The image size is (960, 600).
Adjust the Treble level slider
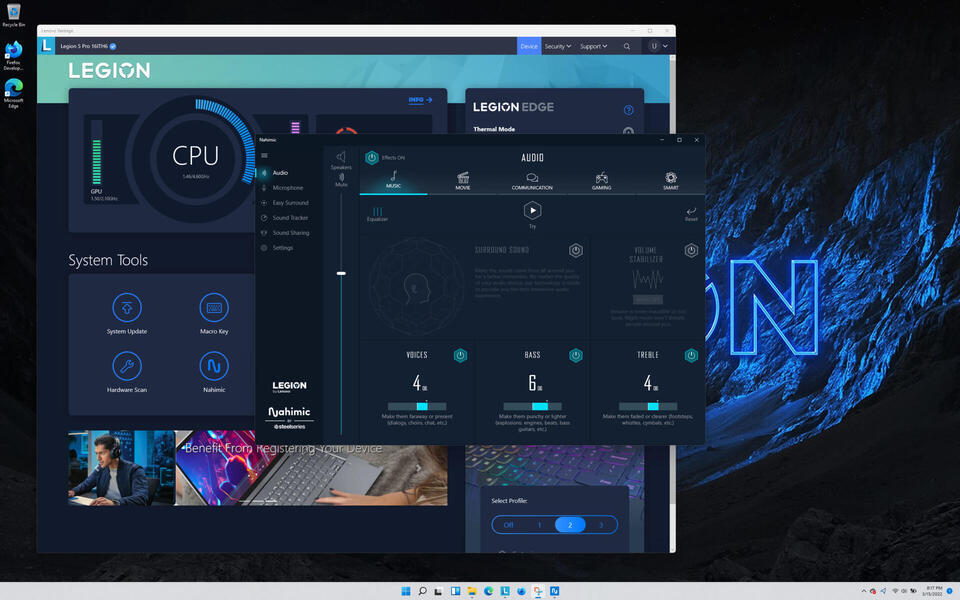tap(648, 407)
